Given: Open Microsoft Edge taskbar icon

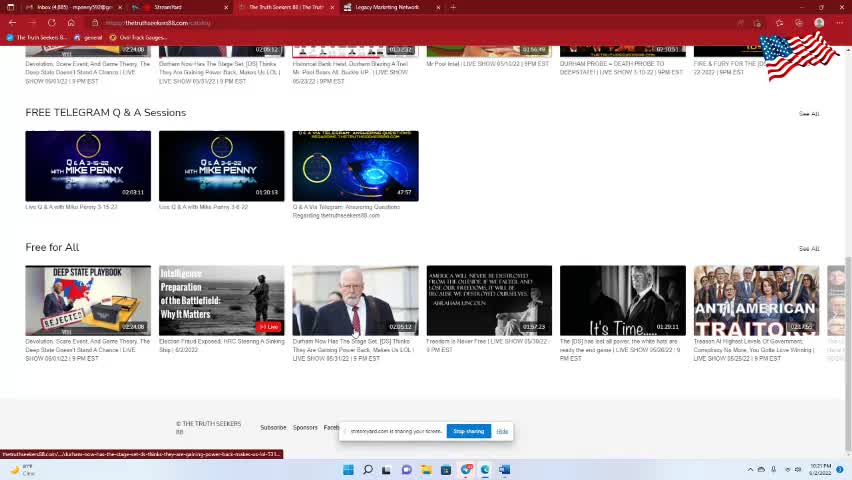Looking at the screenshot, I should [485, 470].
